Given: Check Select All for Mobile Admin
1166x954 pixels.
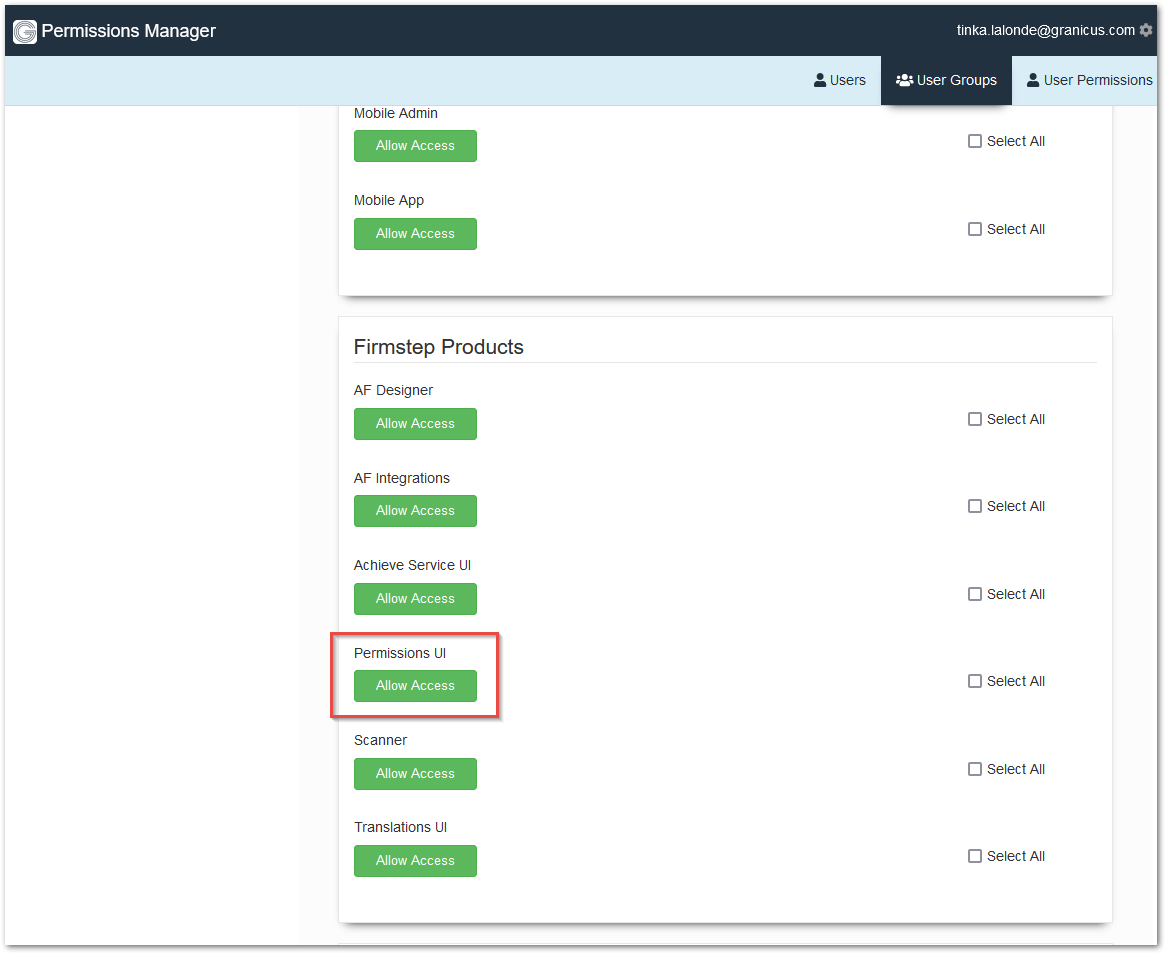Looking at the screenshot, I should point(974,141).
